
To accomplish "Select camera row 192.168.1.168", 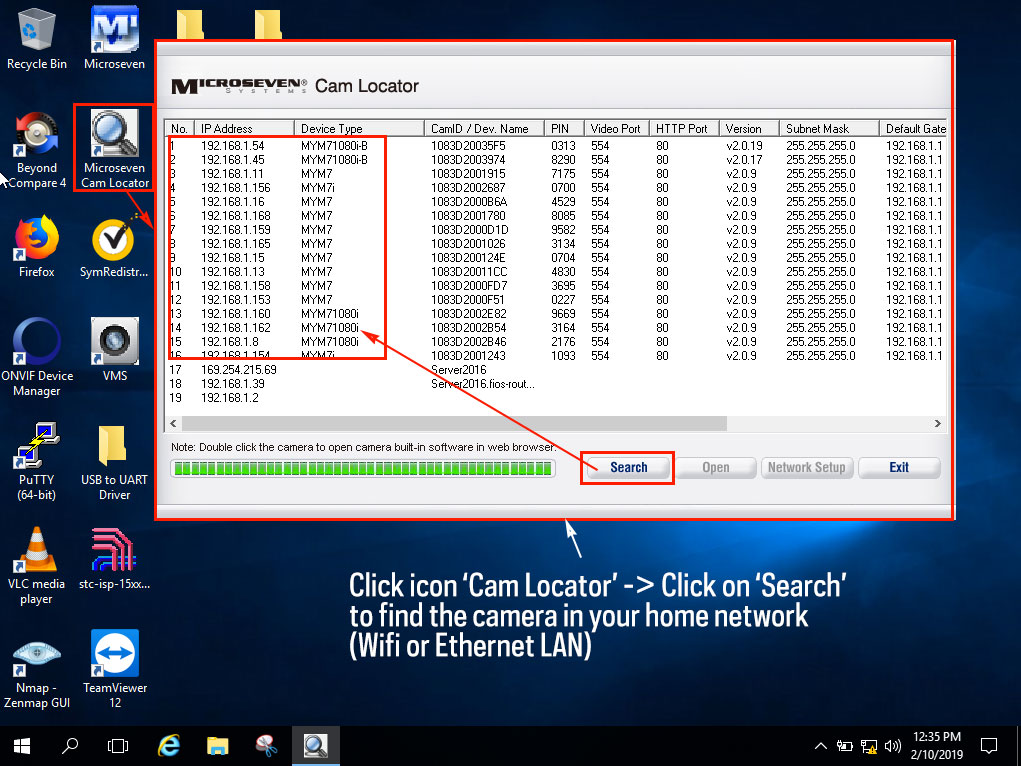I will (555, 216).
